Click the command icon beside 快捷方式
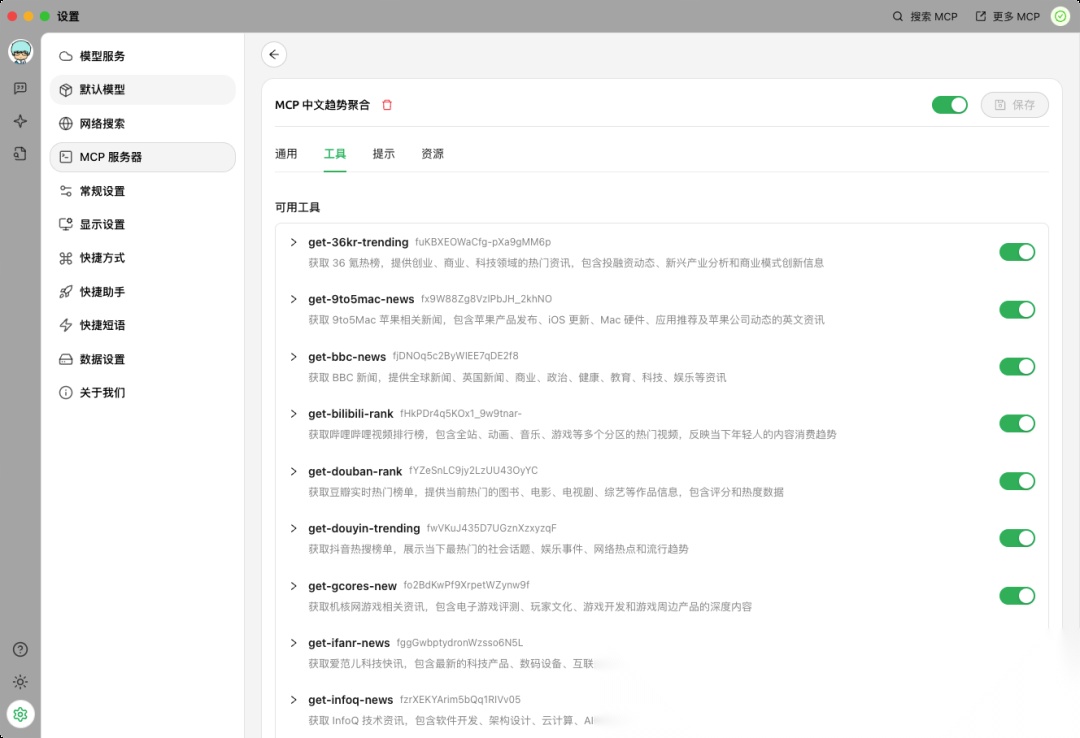This screenshot has width=1080, height=738. pyautogui.click(x=65, y=258)
